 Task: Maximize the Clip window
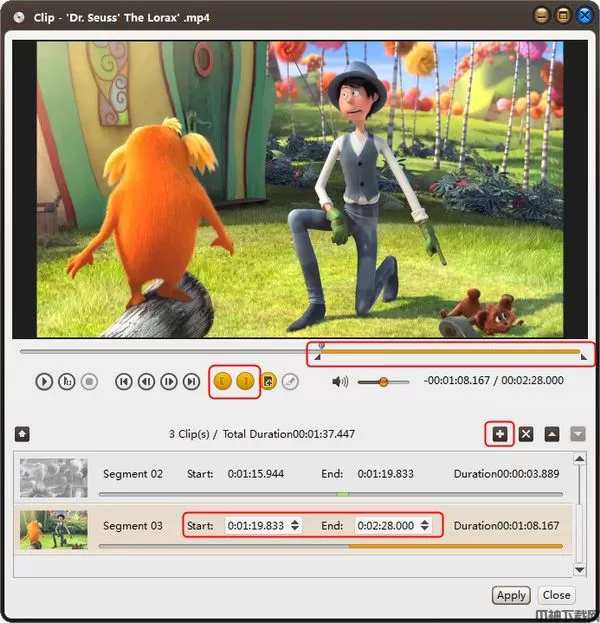563,16
